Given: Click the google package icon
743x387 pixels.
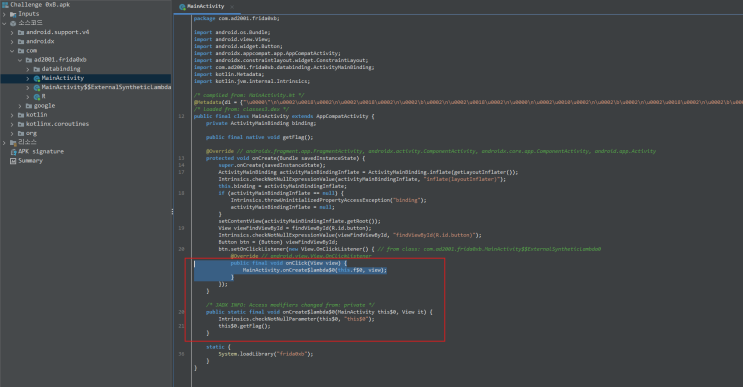Looking at the screenshot, I should (x=28, y=106).
